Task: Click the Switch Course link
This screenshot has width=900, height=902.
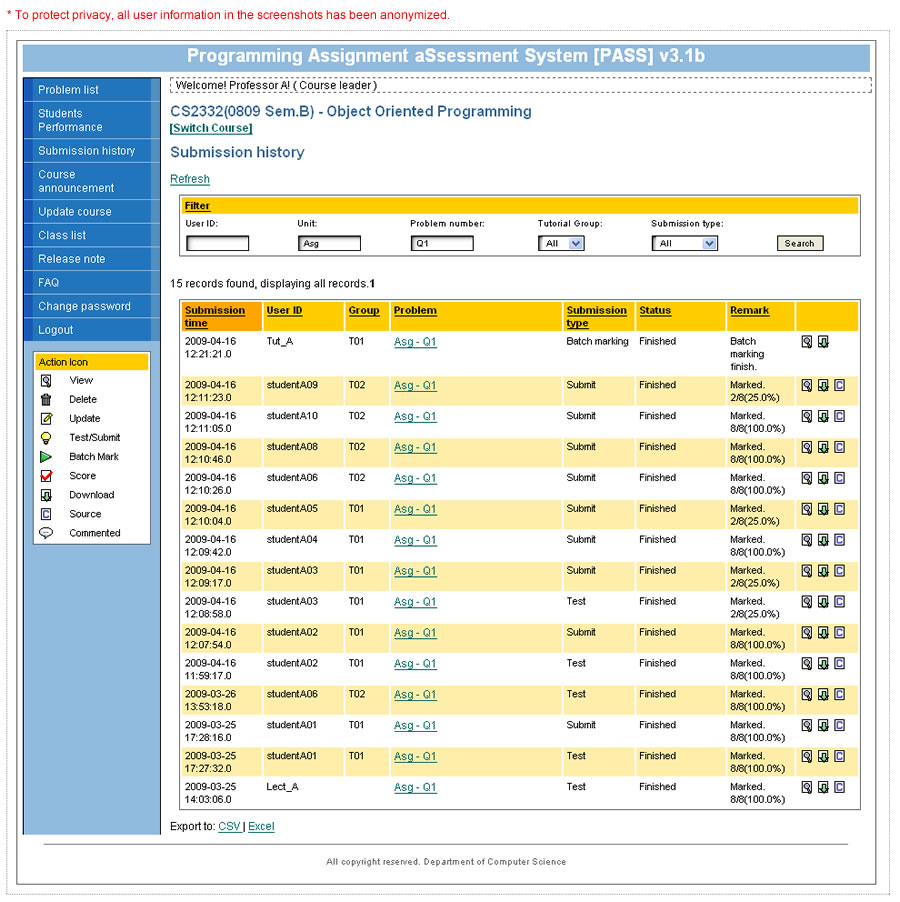Action: [x=211, y=128]
